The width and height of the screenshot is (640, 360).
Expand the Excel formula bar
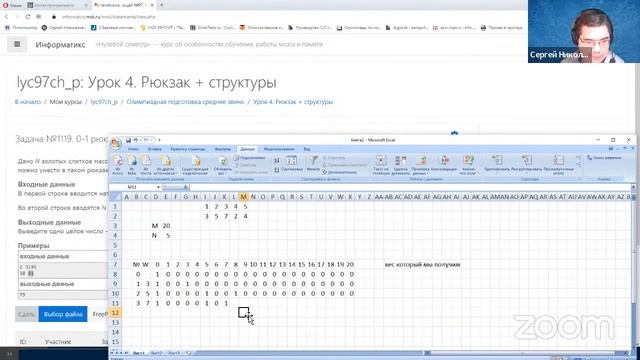(633, 187)
